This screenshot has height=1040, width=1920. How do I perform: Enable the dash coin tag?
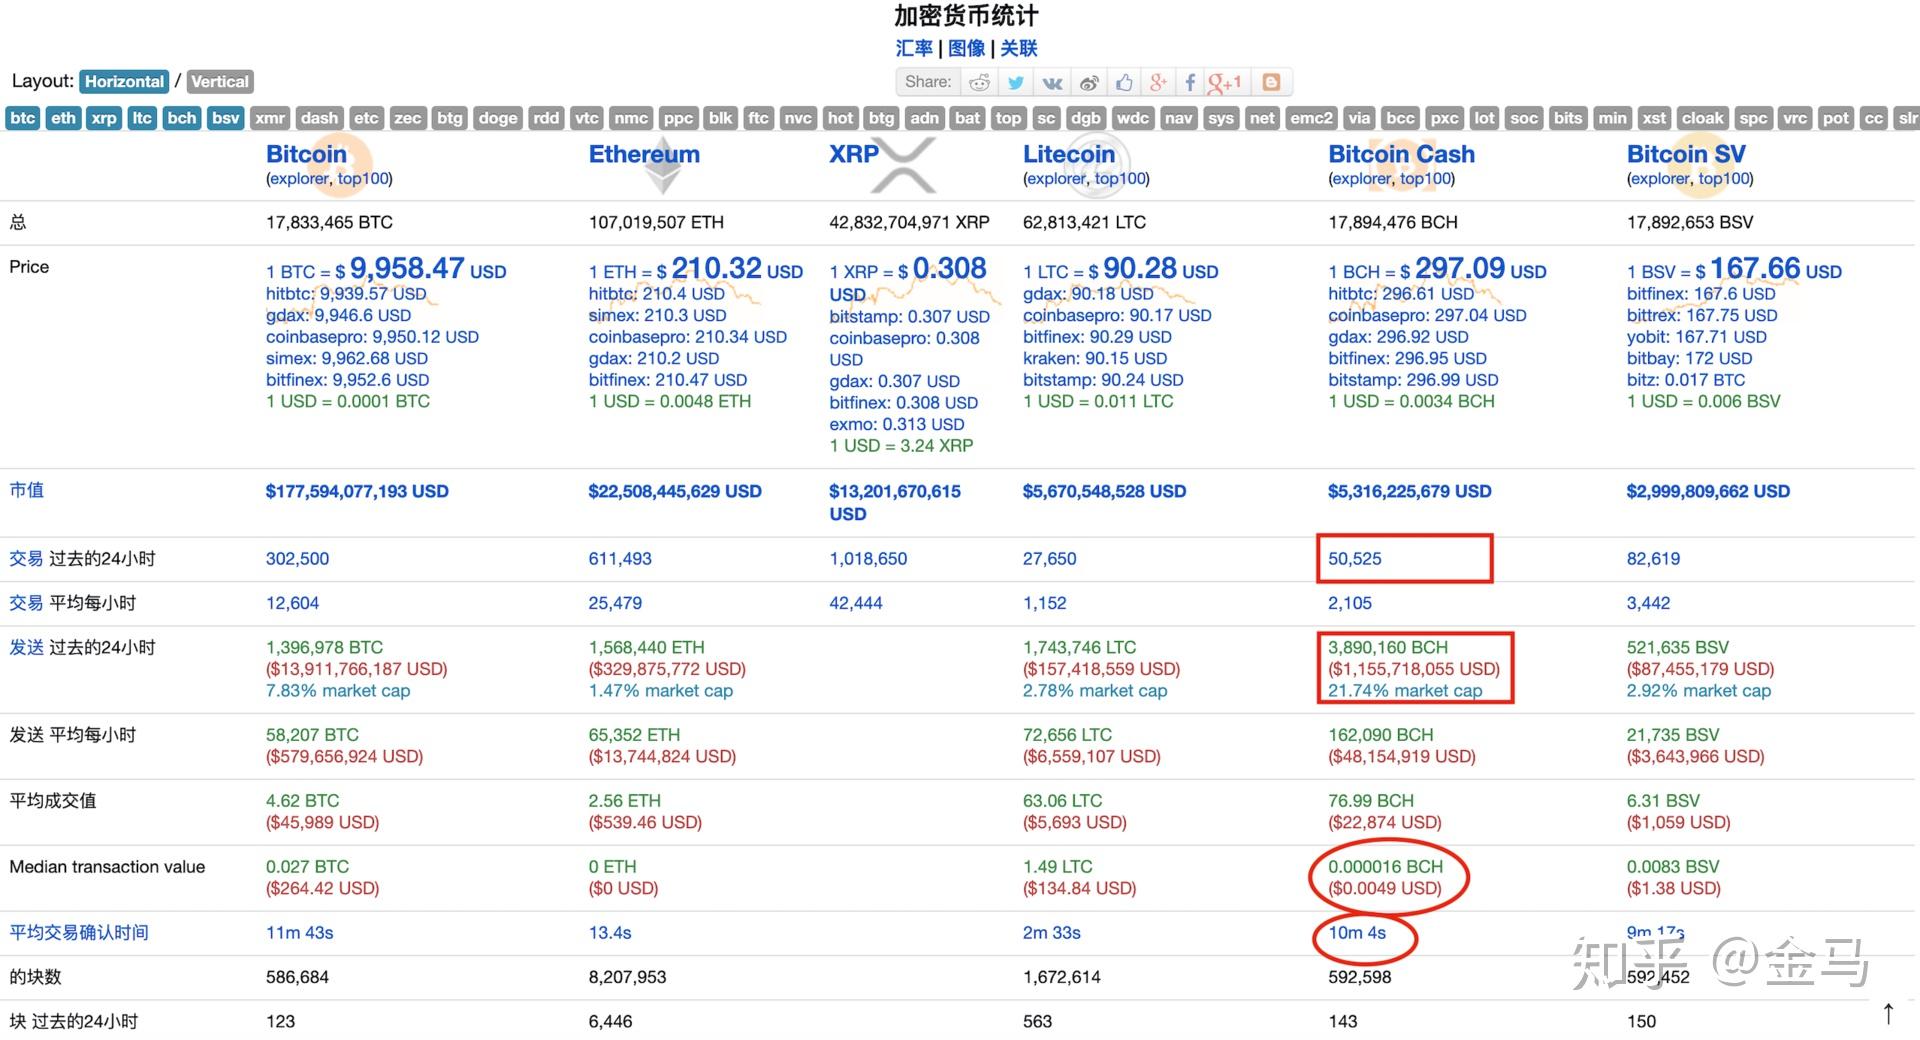point(319,118)
